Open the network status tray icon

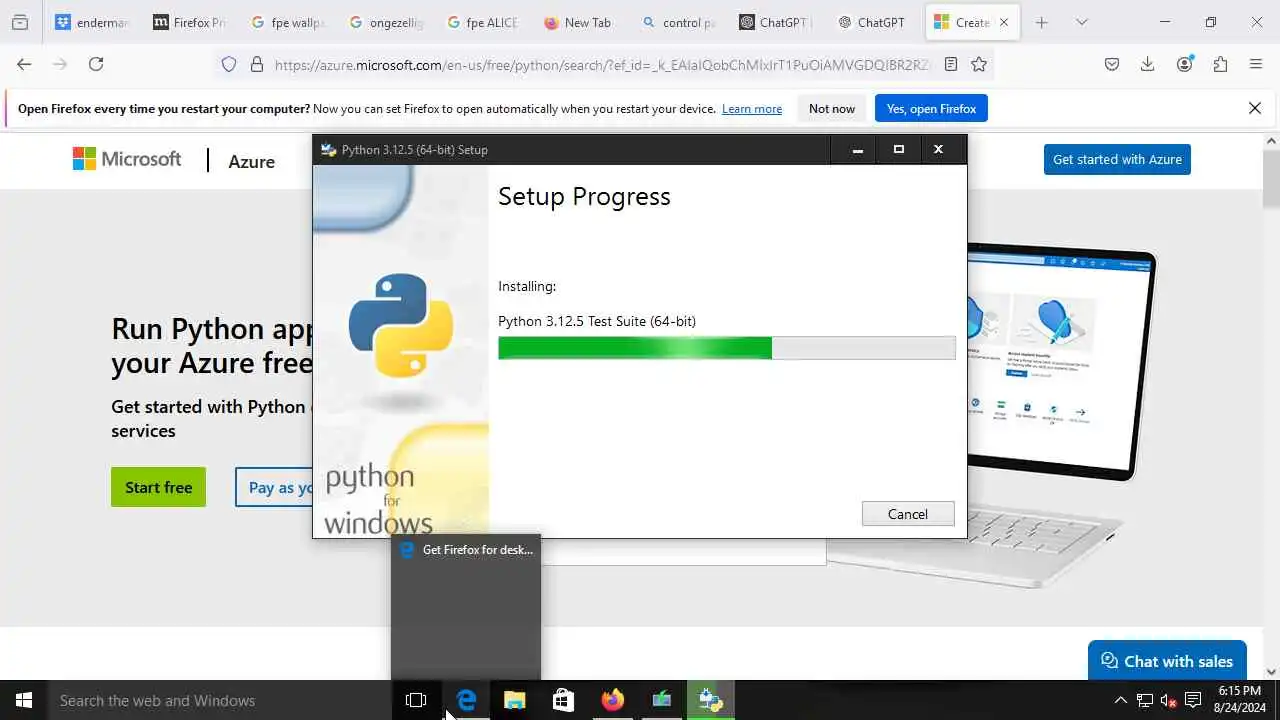pos(1145,700)
